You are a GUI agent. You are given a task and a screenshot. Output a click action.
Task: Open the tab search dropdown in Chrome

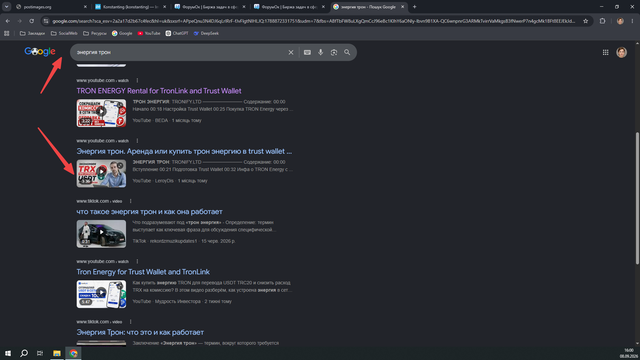pos(7,7)
